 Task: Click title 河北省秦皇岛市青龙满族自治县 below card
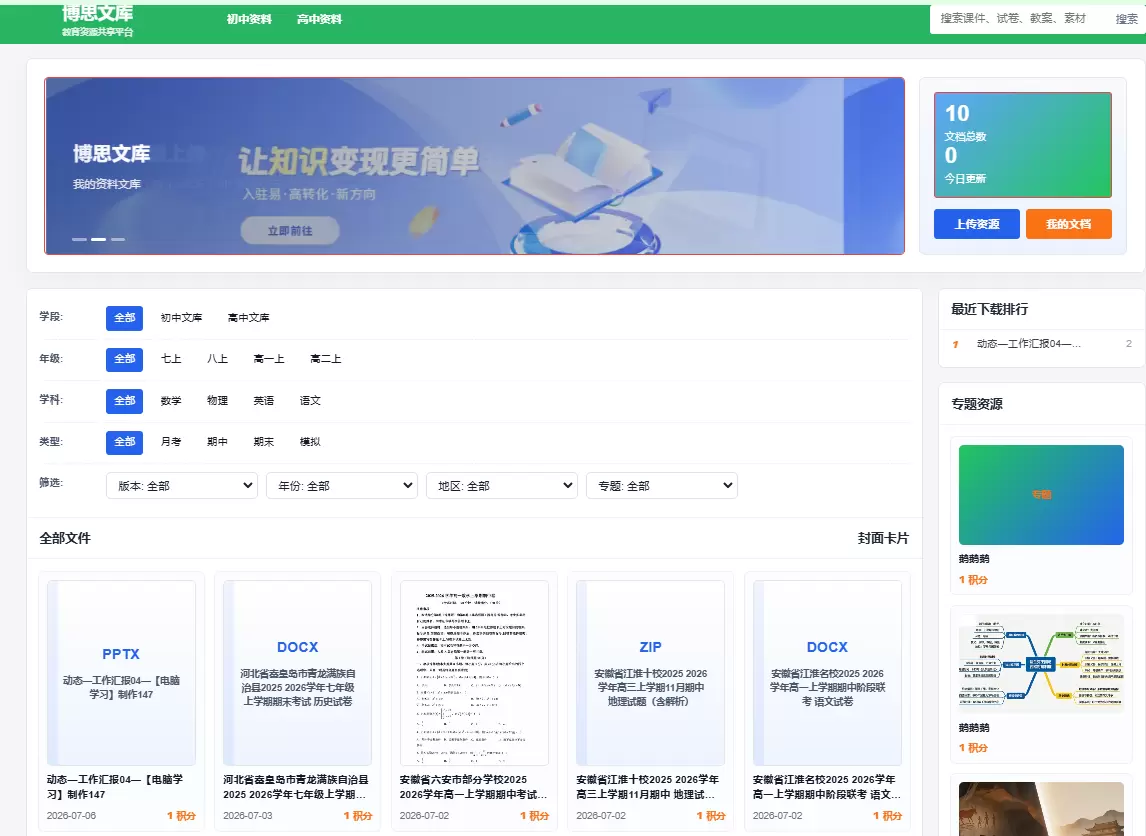pos(296,787)
